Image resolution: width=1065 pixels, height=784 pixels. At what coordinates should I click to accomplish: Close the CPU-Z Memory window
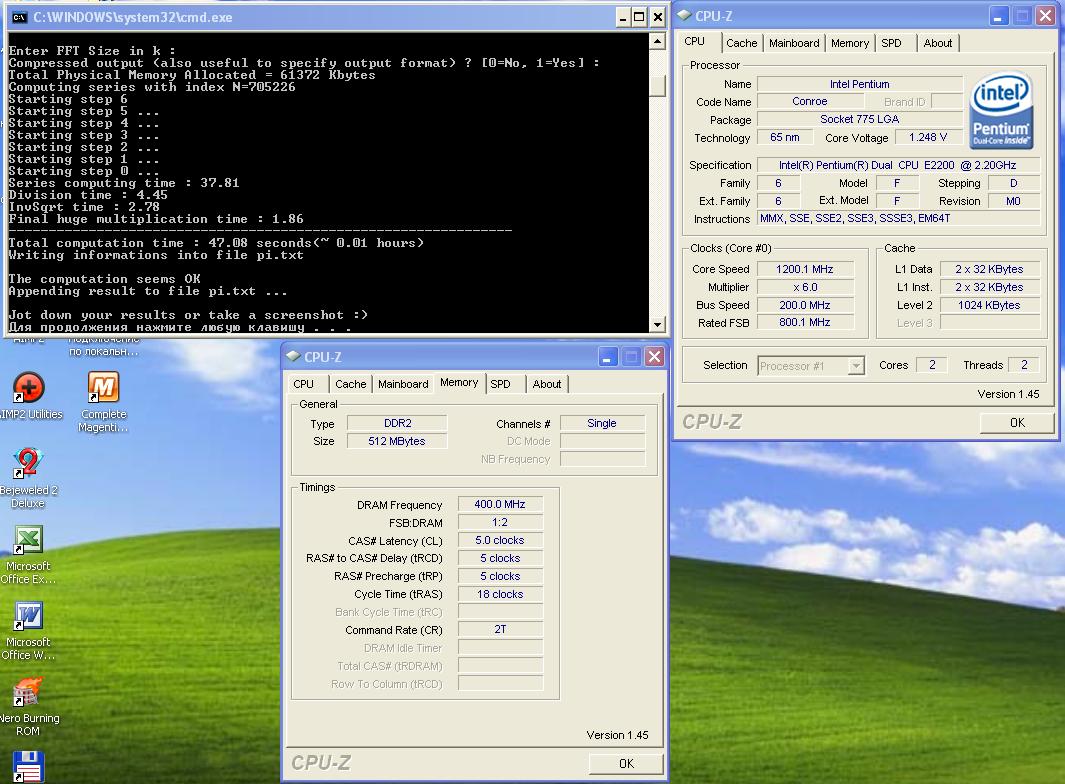coord(654,357)
